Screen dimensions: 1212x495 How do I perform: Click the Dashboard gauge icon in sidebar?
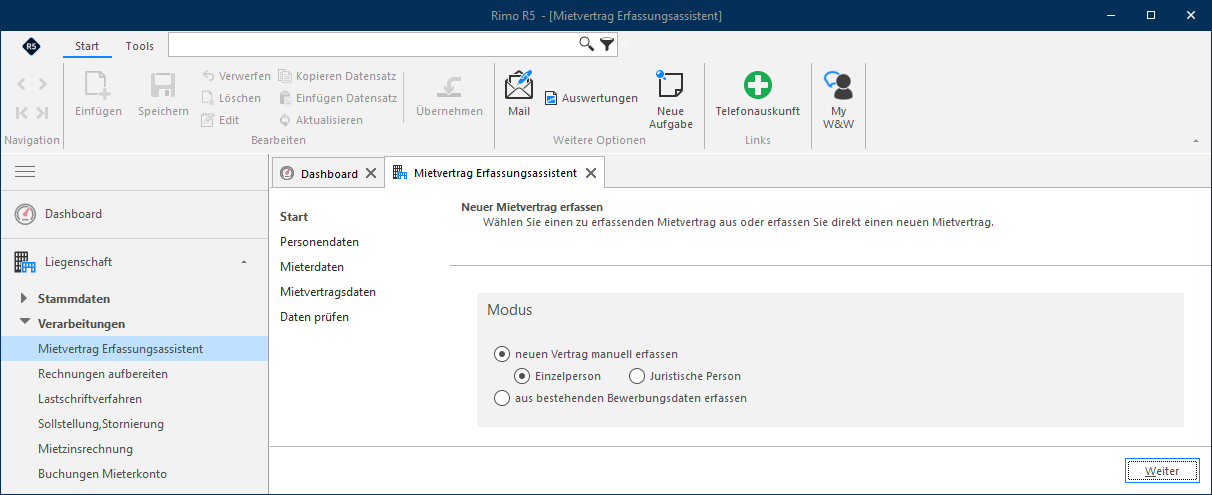(x=25, y=214)
